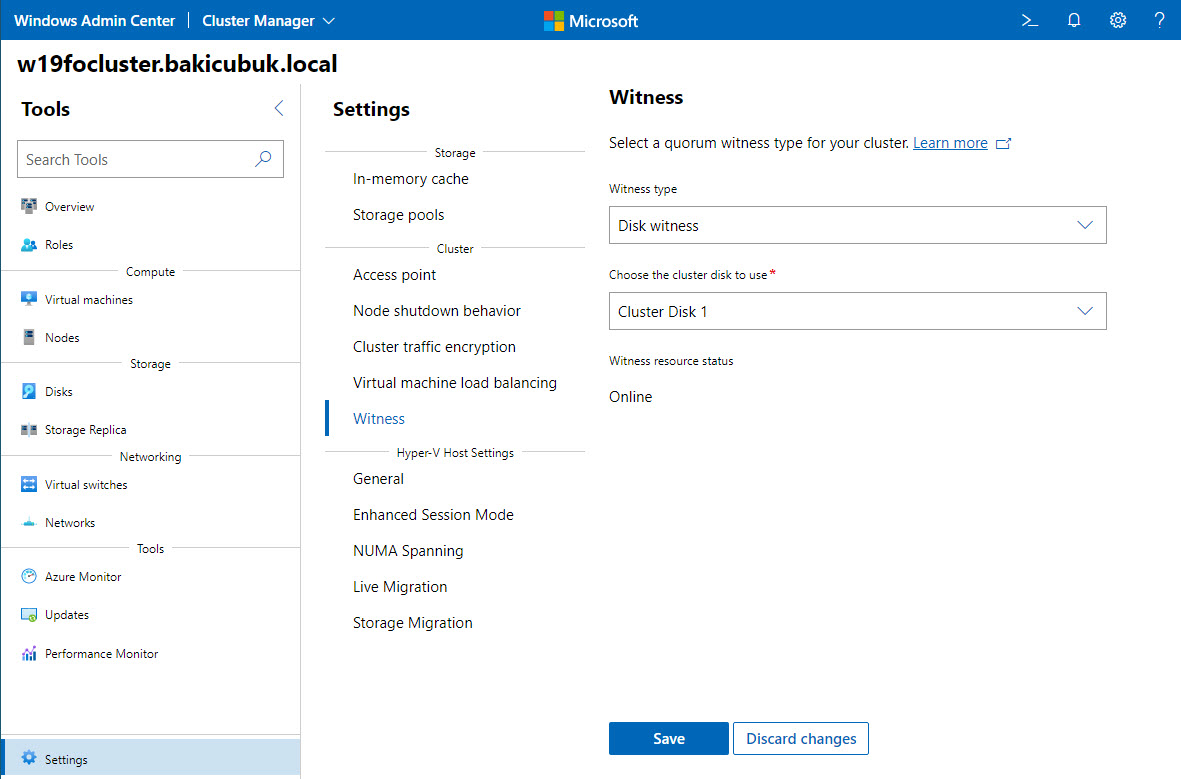Open the Roles tool label
The image size is (1181, 779).
59,245
